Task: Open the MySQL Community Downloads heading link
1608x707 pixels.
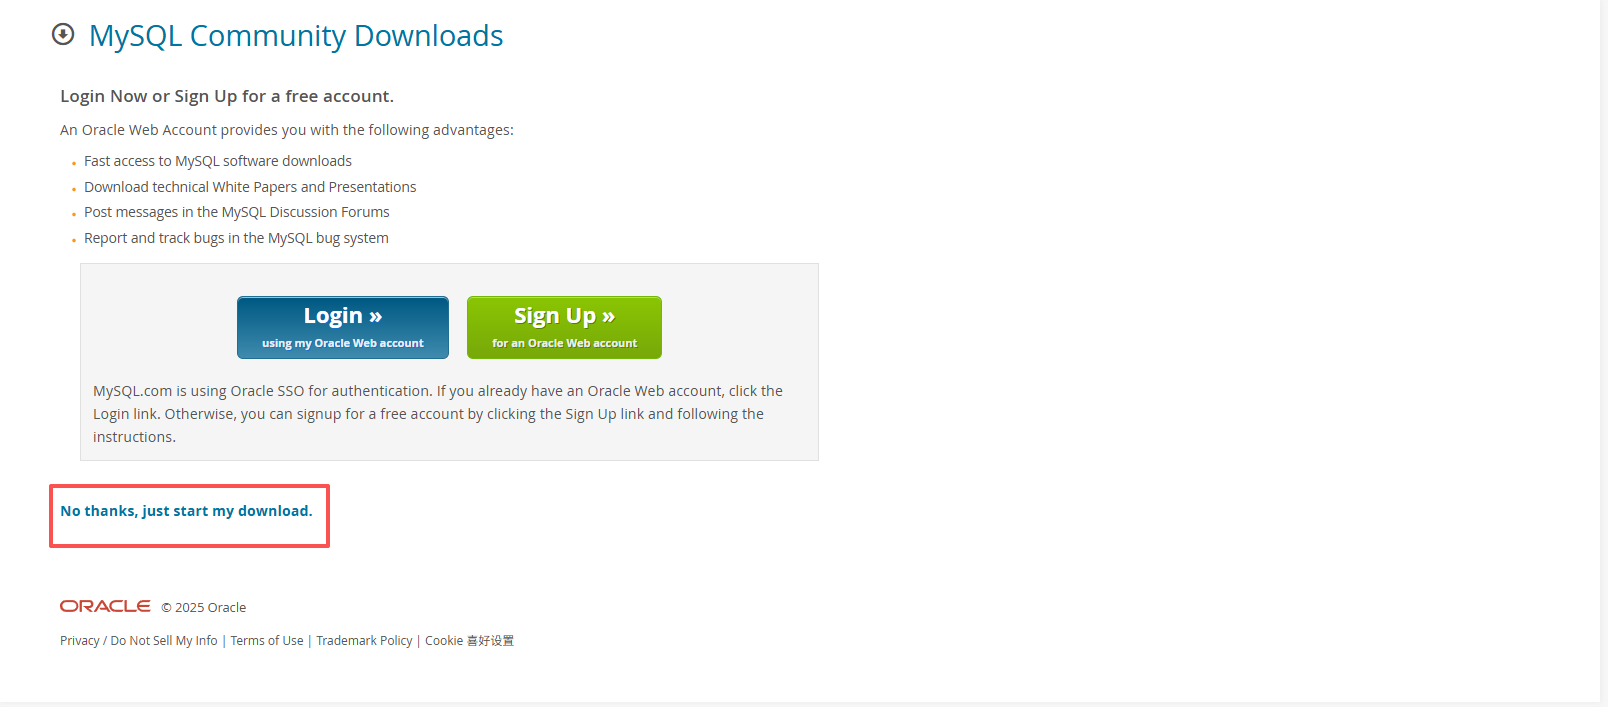Action: [x=296, y=36]
